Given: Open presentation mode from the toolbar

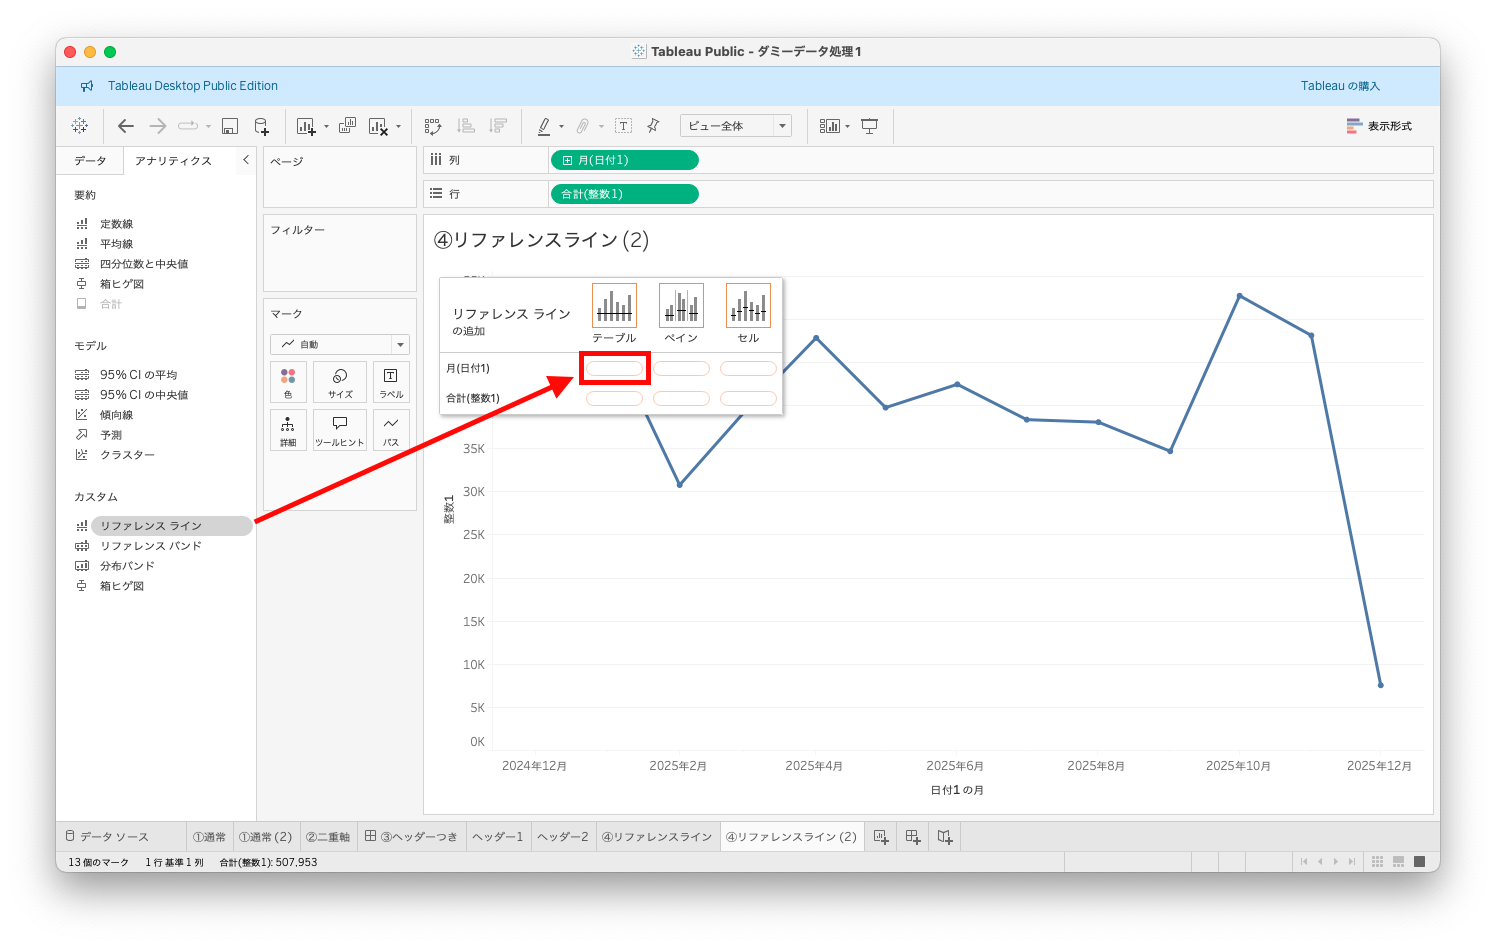Looking at the screenshot, I should point(870,126).
